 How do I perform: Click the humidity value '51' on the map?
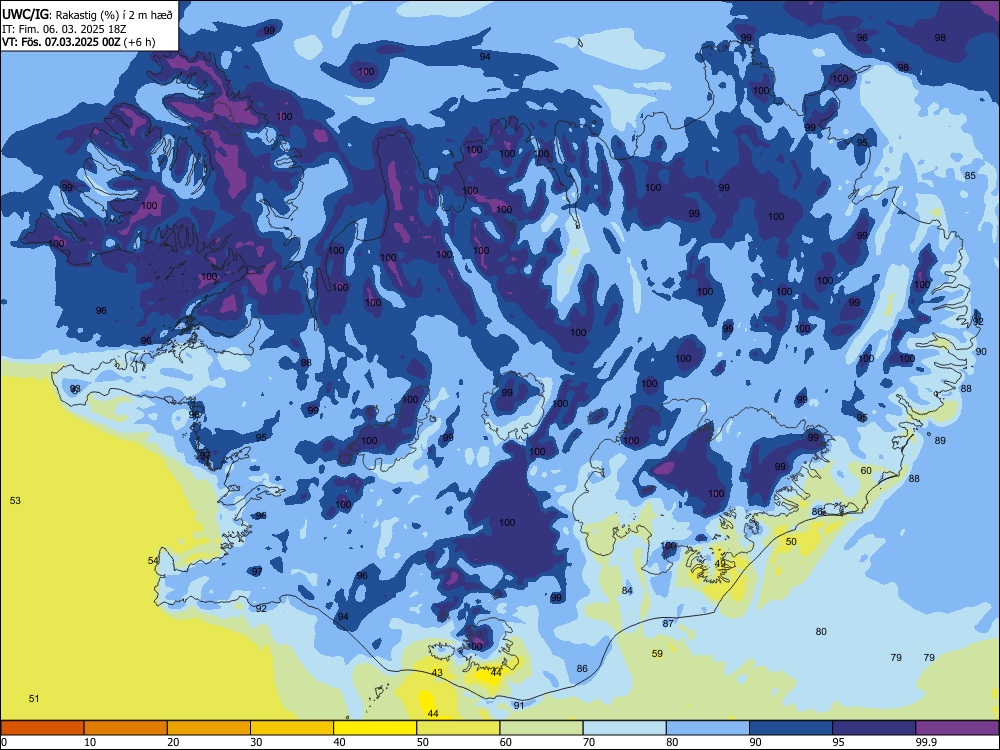point(34,698)
